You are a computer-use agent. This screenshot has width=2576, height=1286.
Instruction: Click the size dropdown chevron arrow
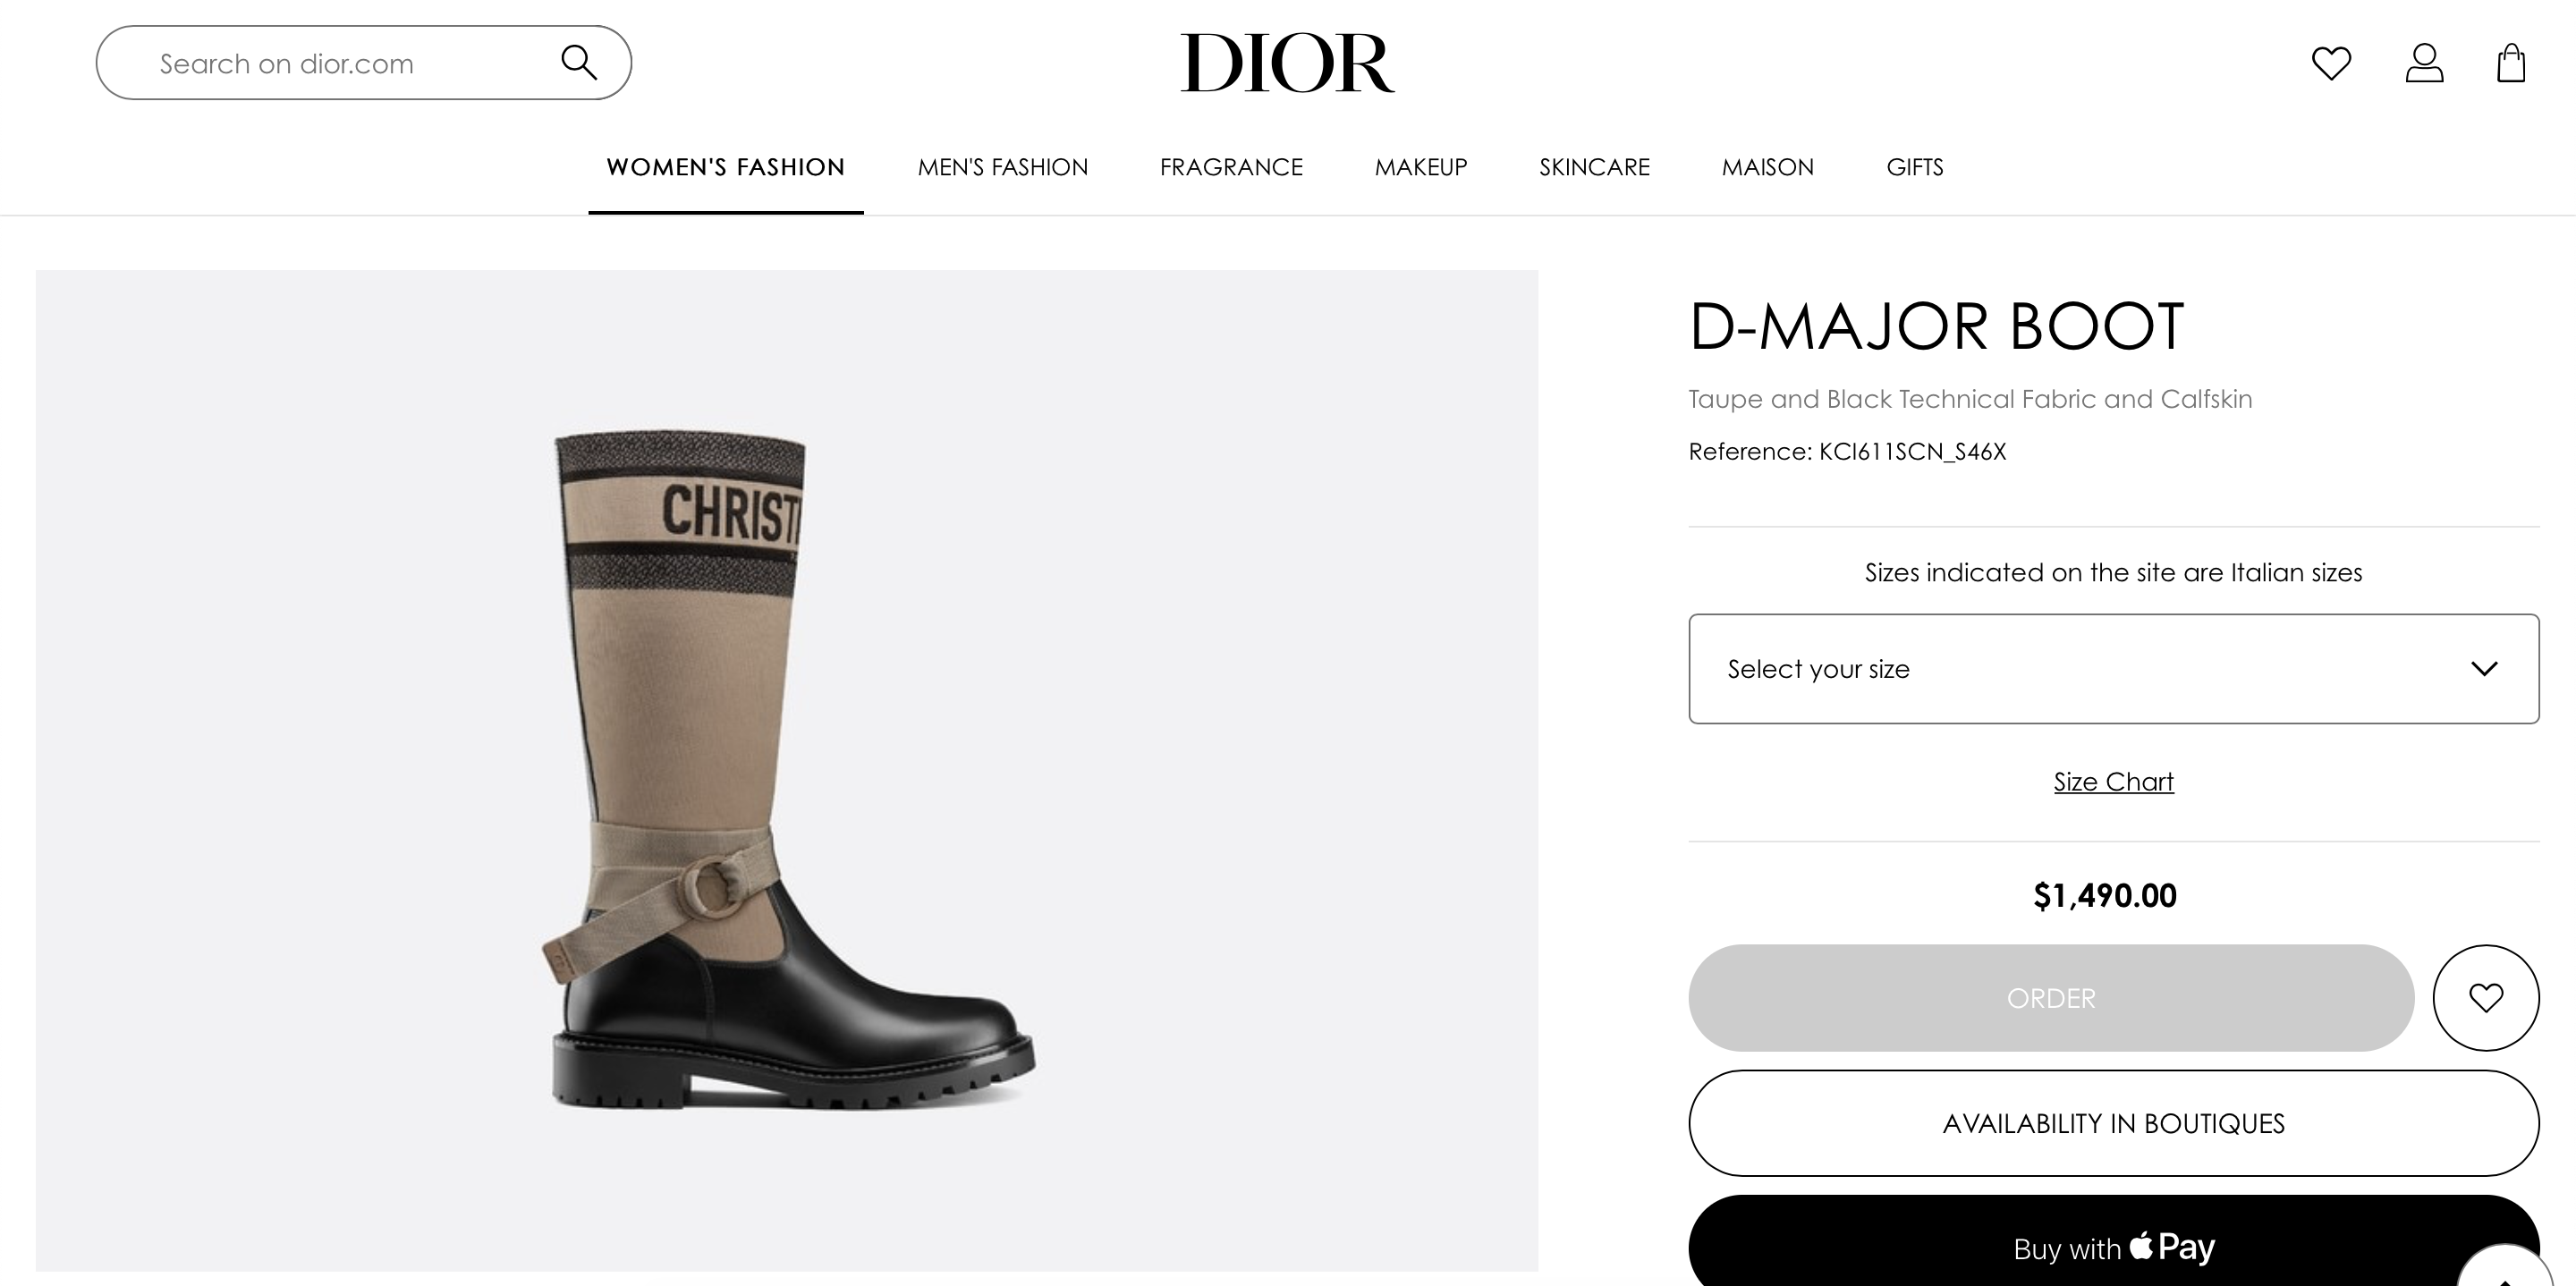pos(2484,668)
